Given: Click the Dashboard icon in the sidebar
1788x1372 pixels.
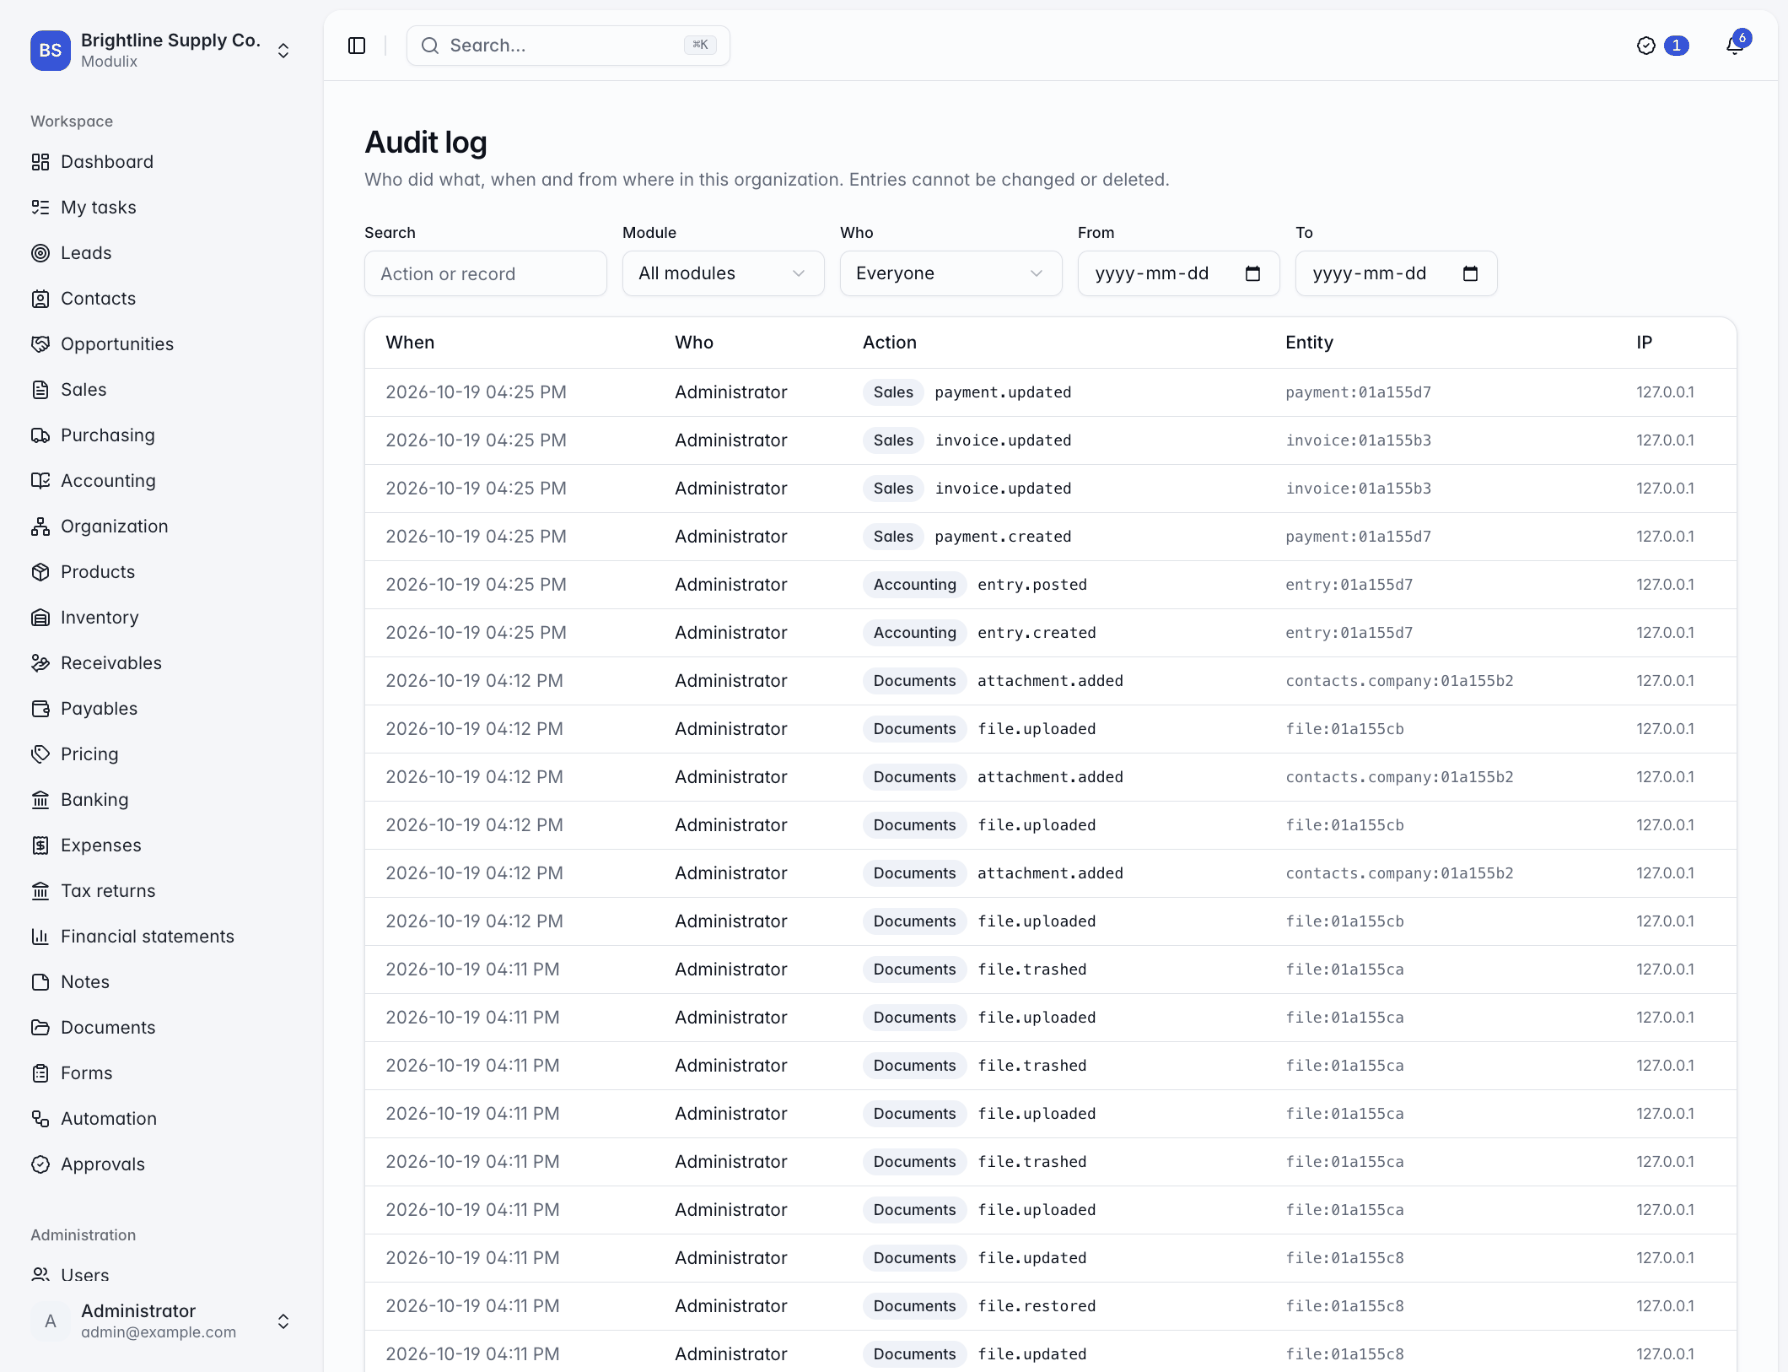Looking at the screenshot, I should (40, 162).
